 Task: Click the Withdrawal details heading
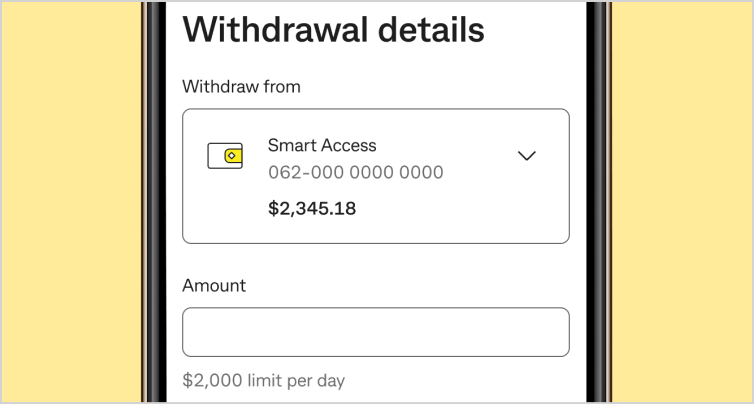[333, 29]
